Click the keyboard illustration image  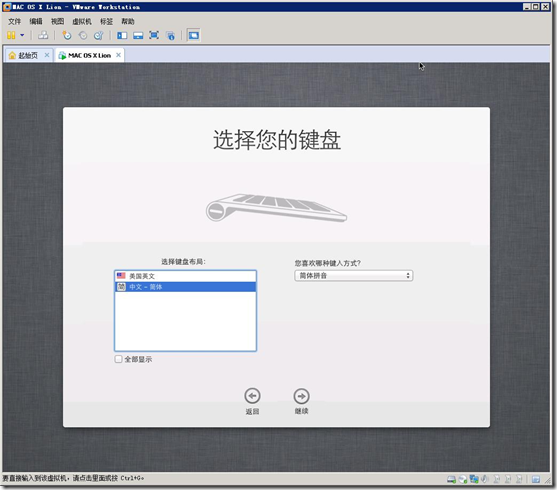[276, 208]
